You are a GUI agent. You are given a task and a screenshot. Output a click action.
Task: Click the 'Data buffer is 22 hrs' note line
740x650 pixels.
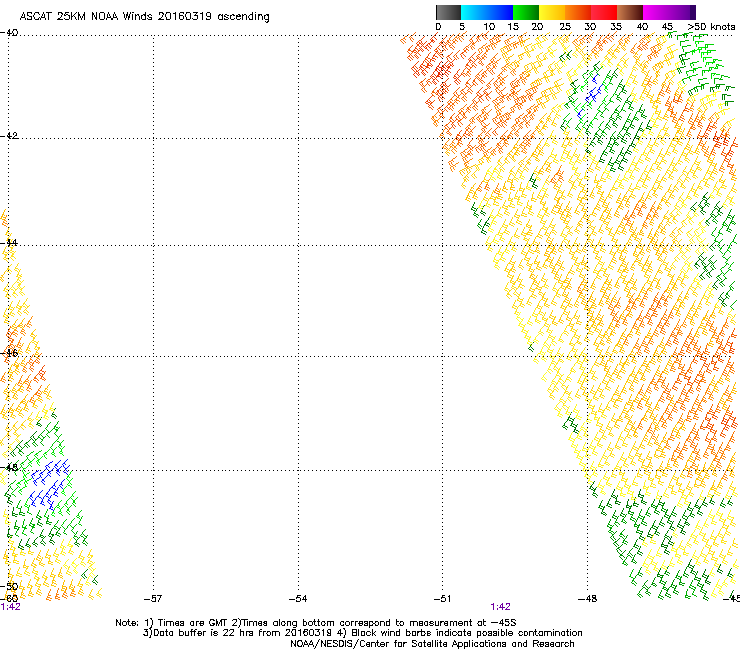click(x=362, y=633)
